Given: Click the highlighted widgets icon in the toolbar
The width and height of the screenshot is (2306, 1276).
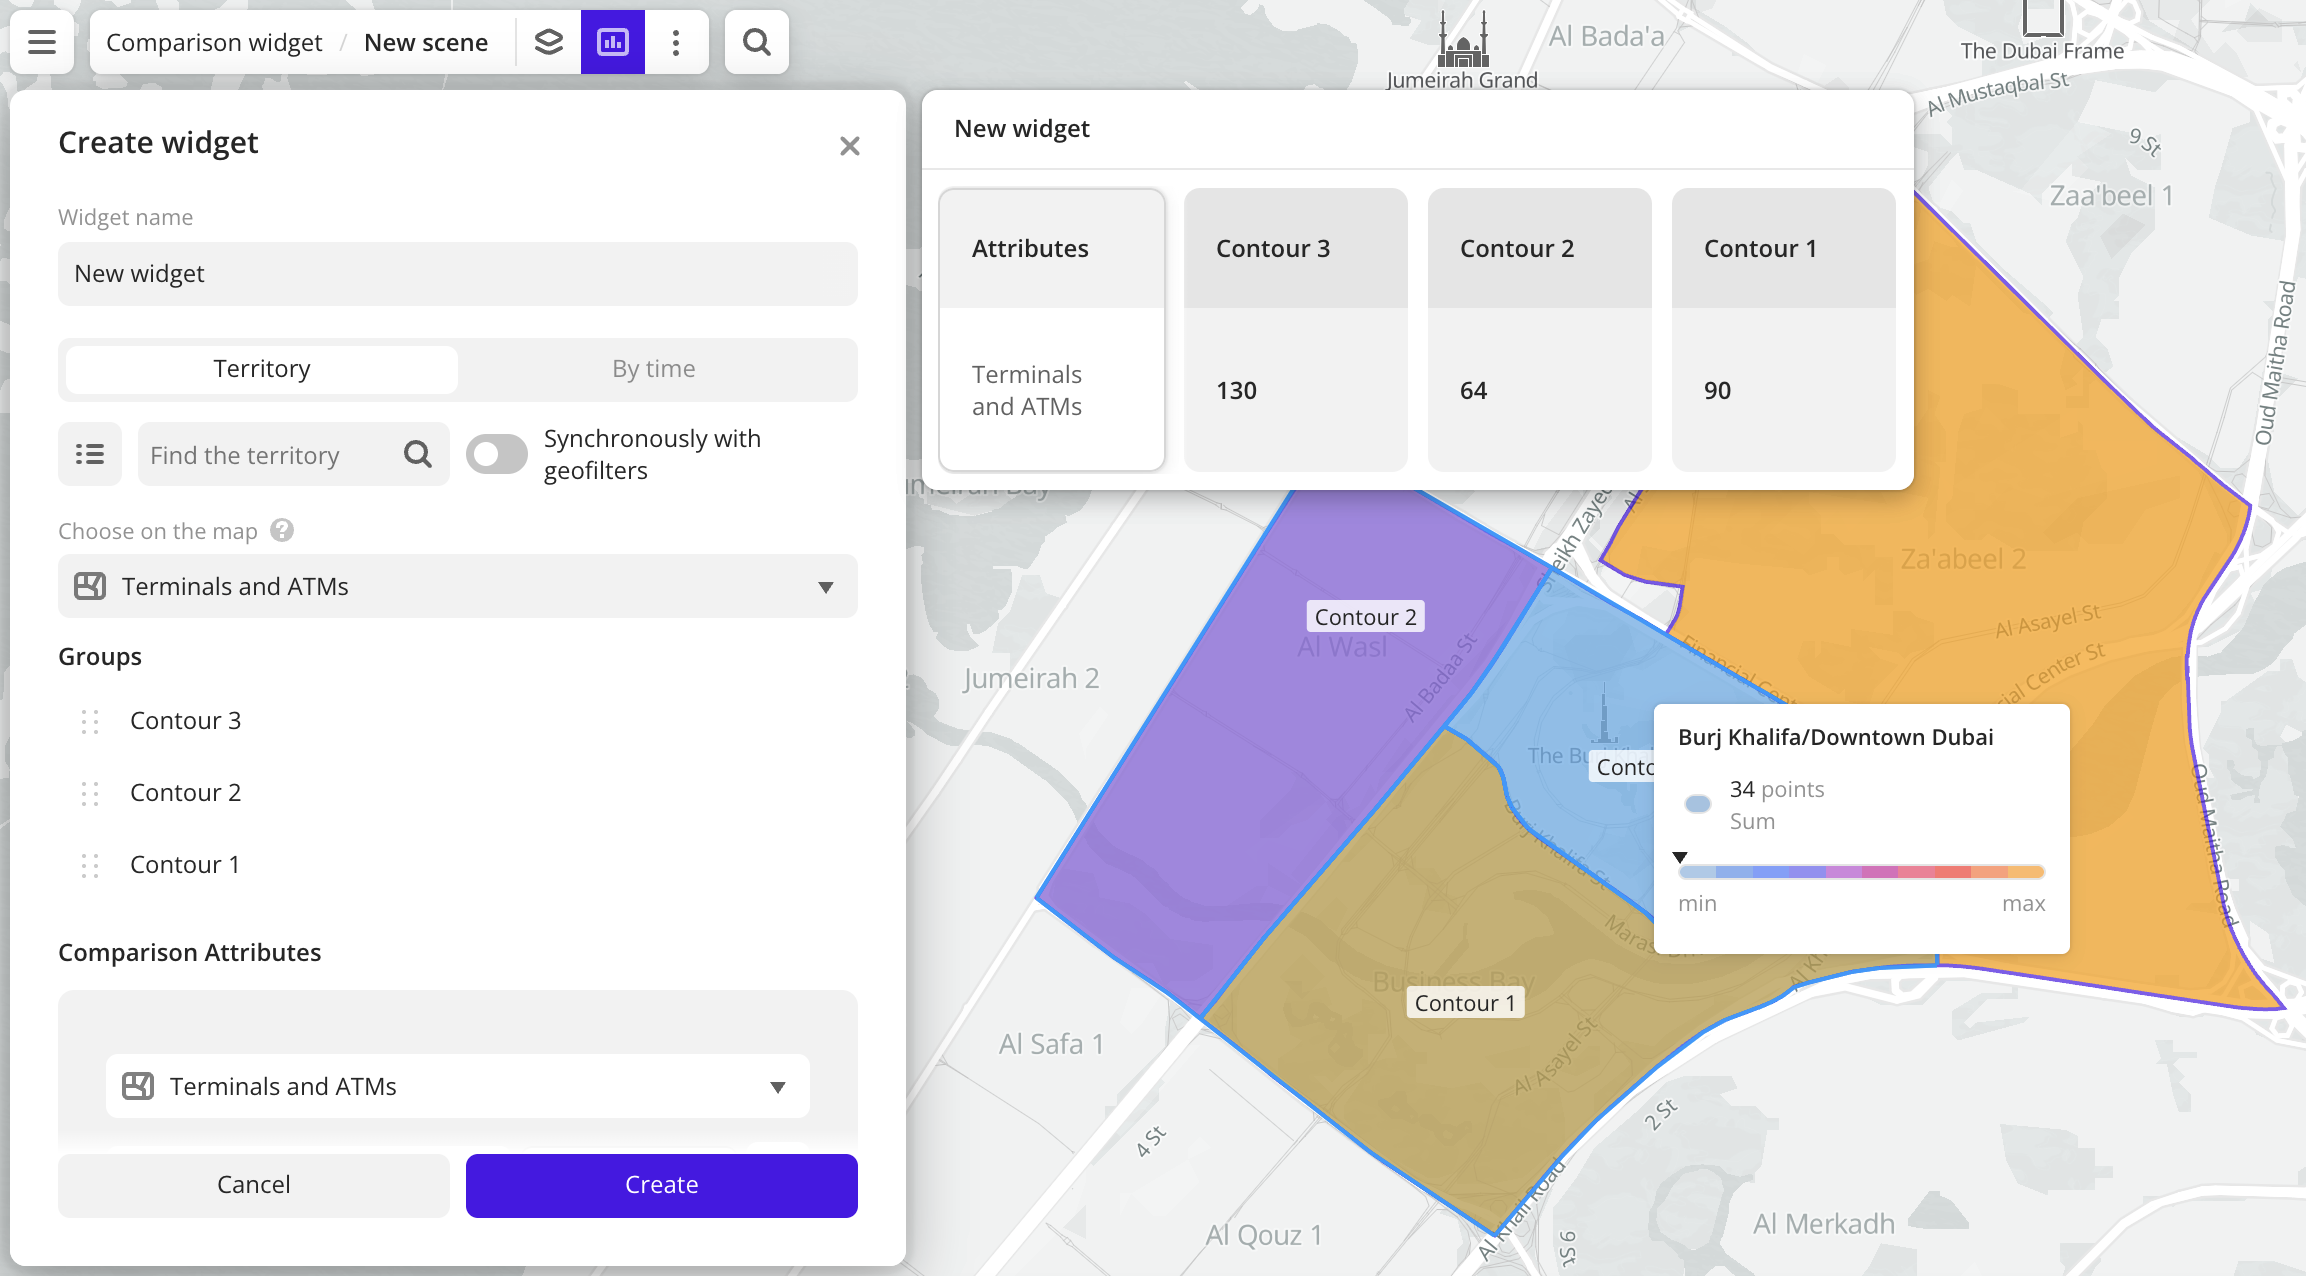Looking at the screenshot, I should pyautogui.click(x=612, y=42).
